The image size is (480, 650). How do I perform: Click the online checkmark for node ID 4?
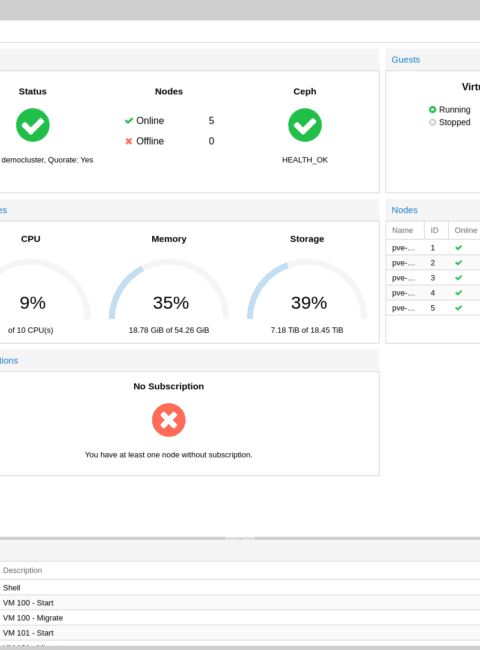click(x=458, y=293)
